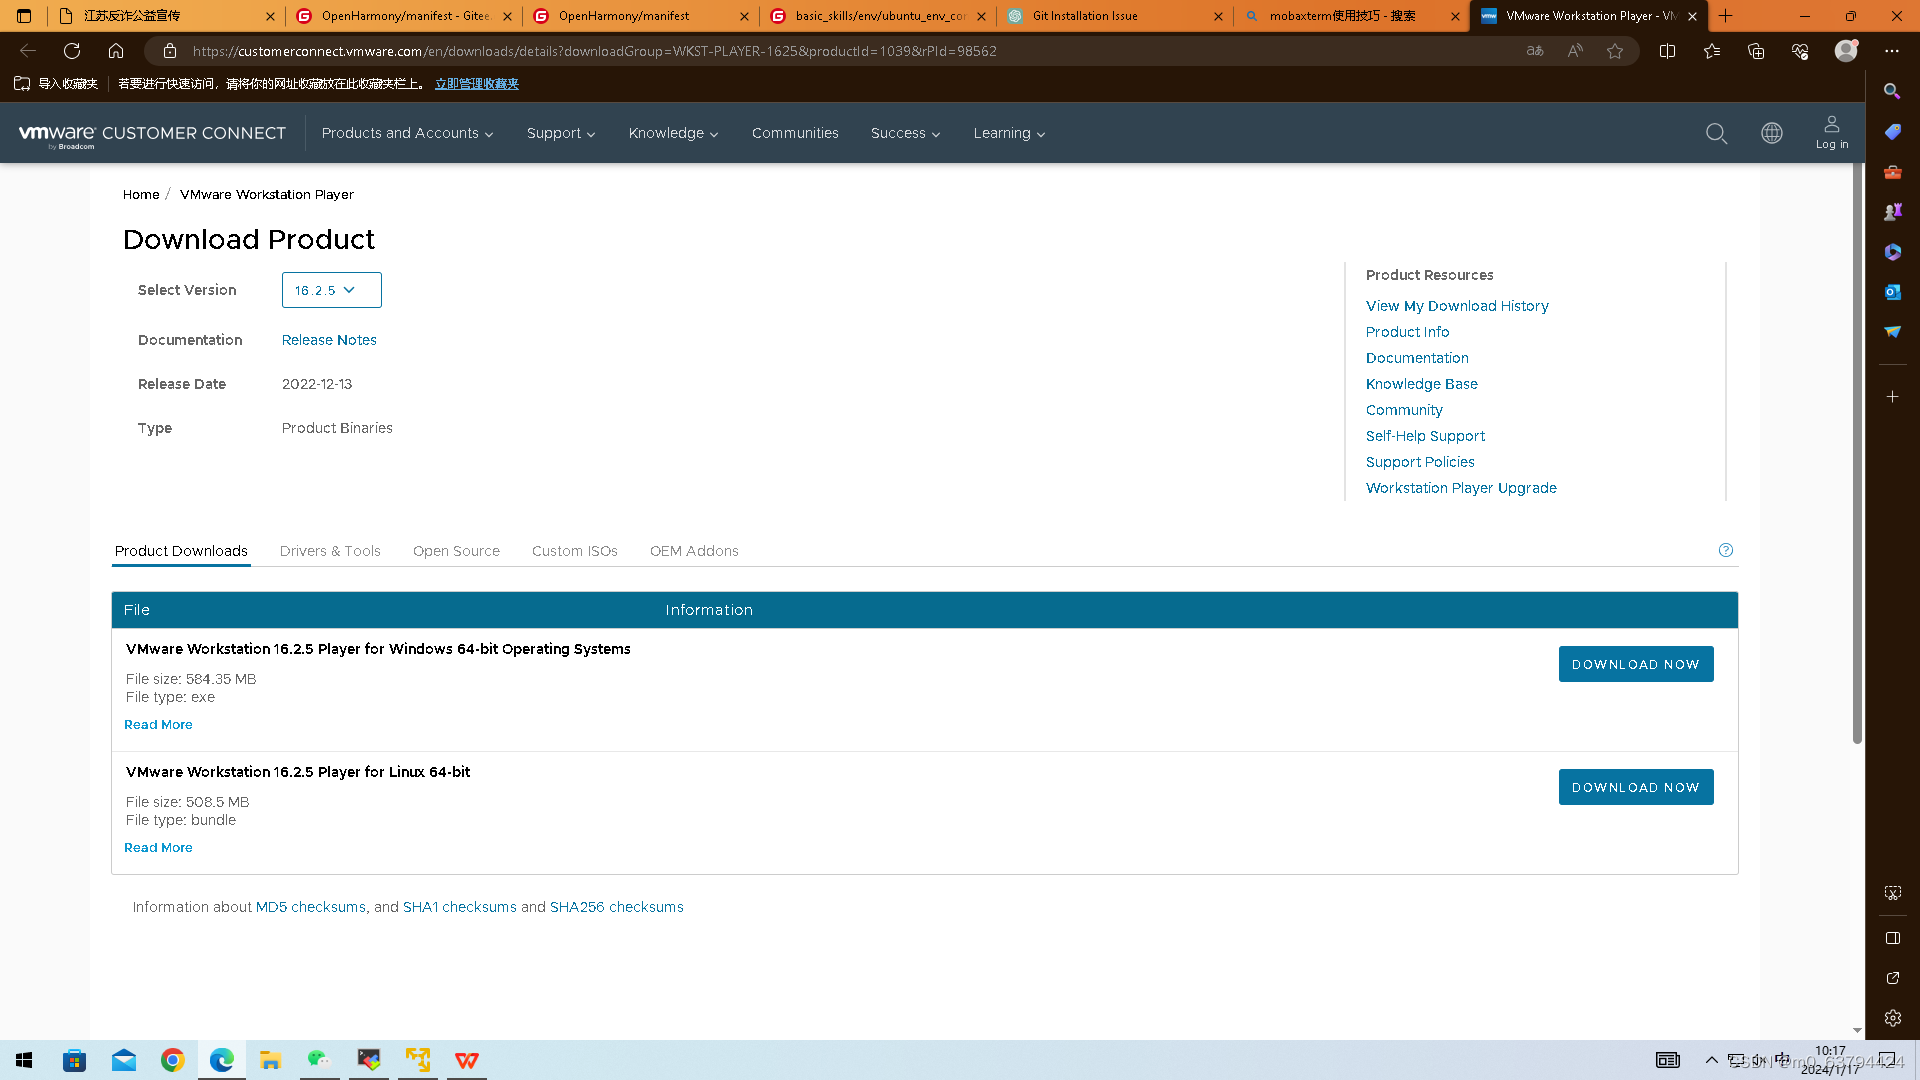The height and width of the screenshot is (1080, 1920).
Task: Expand the Knowledge menu
Action: pyautogui.click(x=672, y=133)
